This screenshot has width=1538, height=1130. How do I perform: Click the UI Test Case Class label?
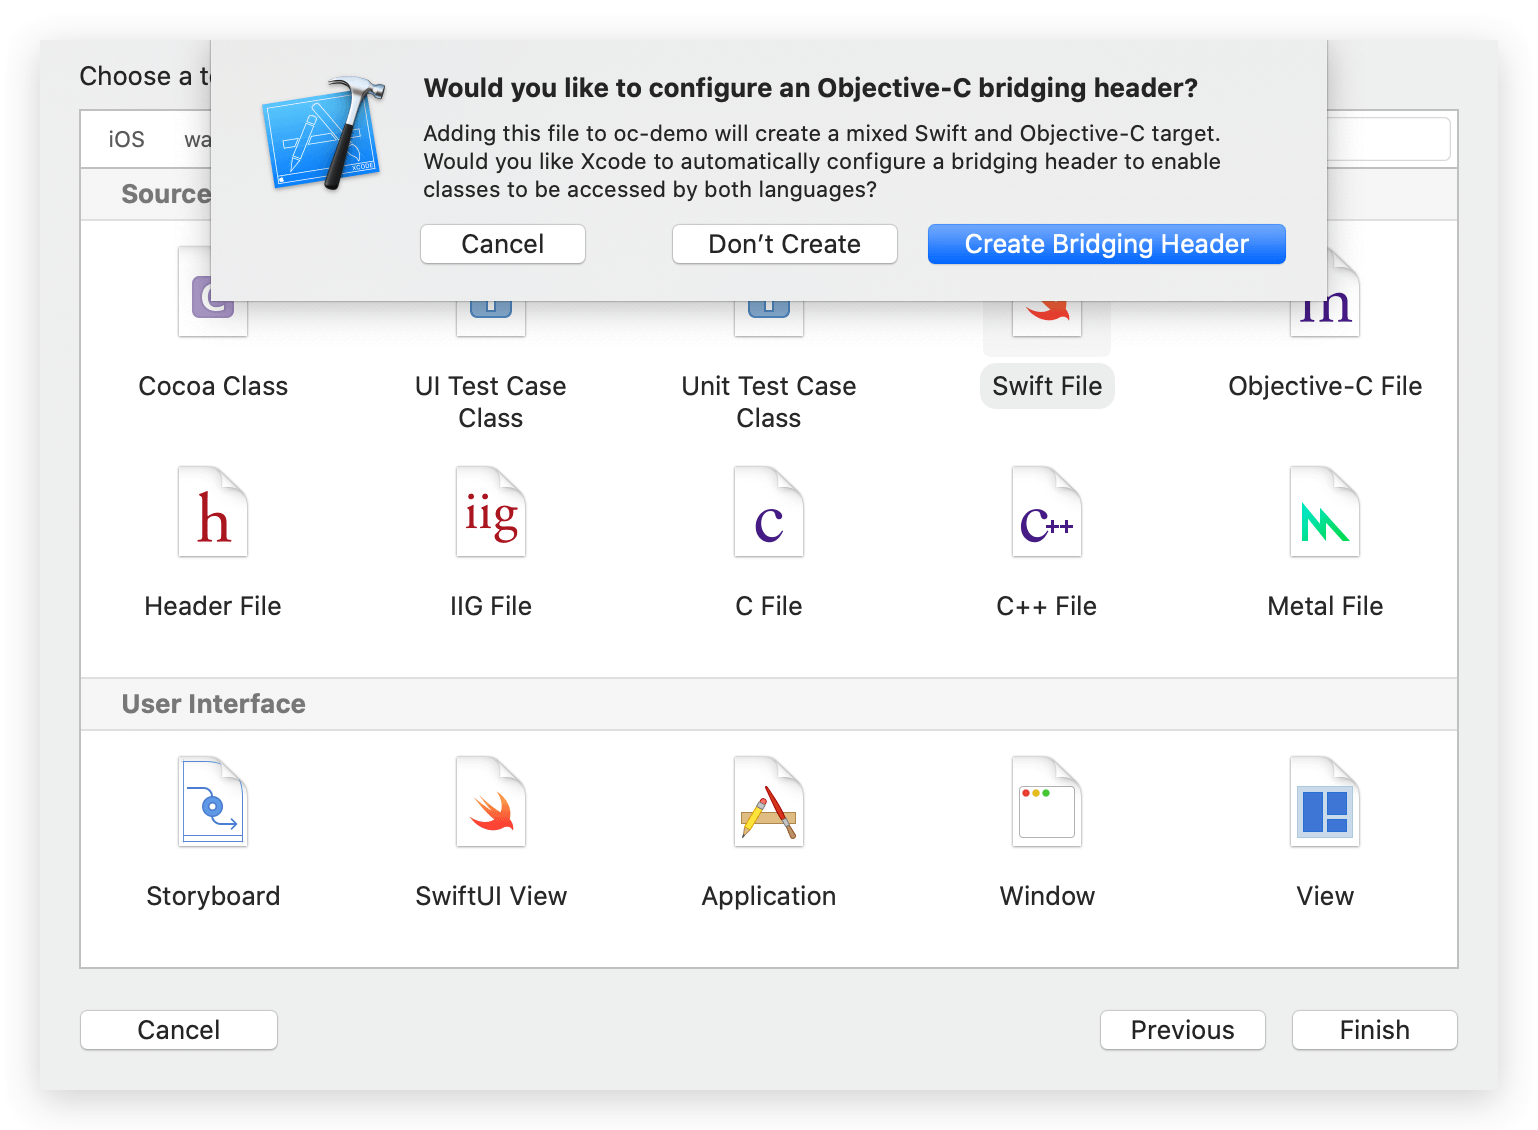point(491,402)
